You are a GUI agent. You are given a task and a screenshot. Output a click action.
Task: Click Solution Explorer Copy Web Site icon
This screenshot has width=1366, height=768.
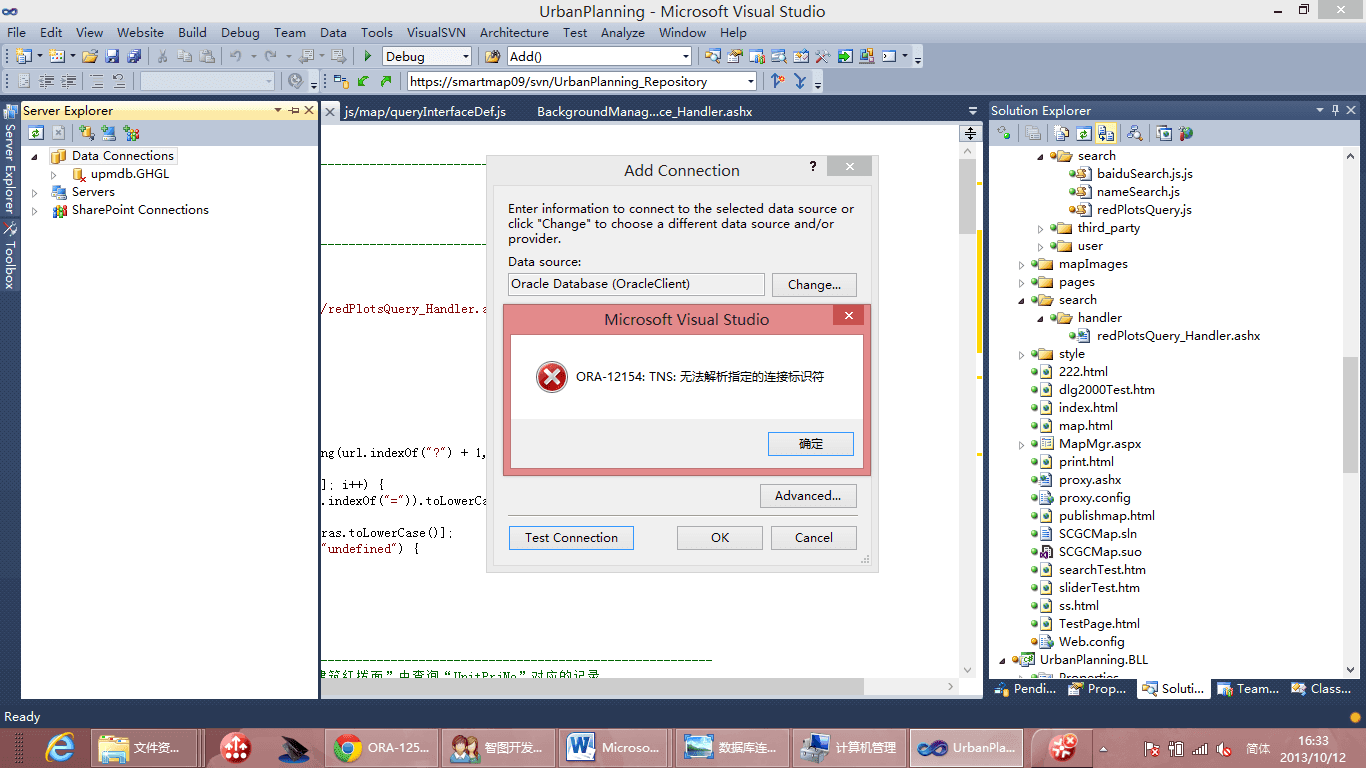tap(1164, 133)
